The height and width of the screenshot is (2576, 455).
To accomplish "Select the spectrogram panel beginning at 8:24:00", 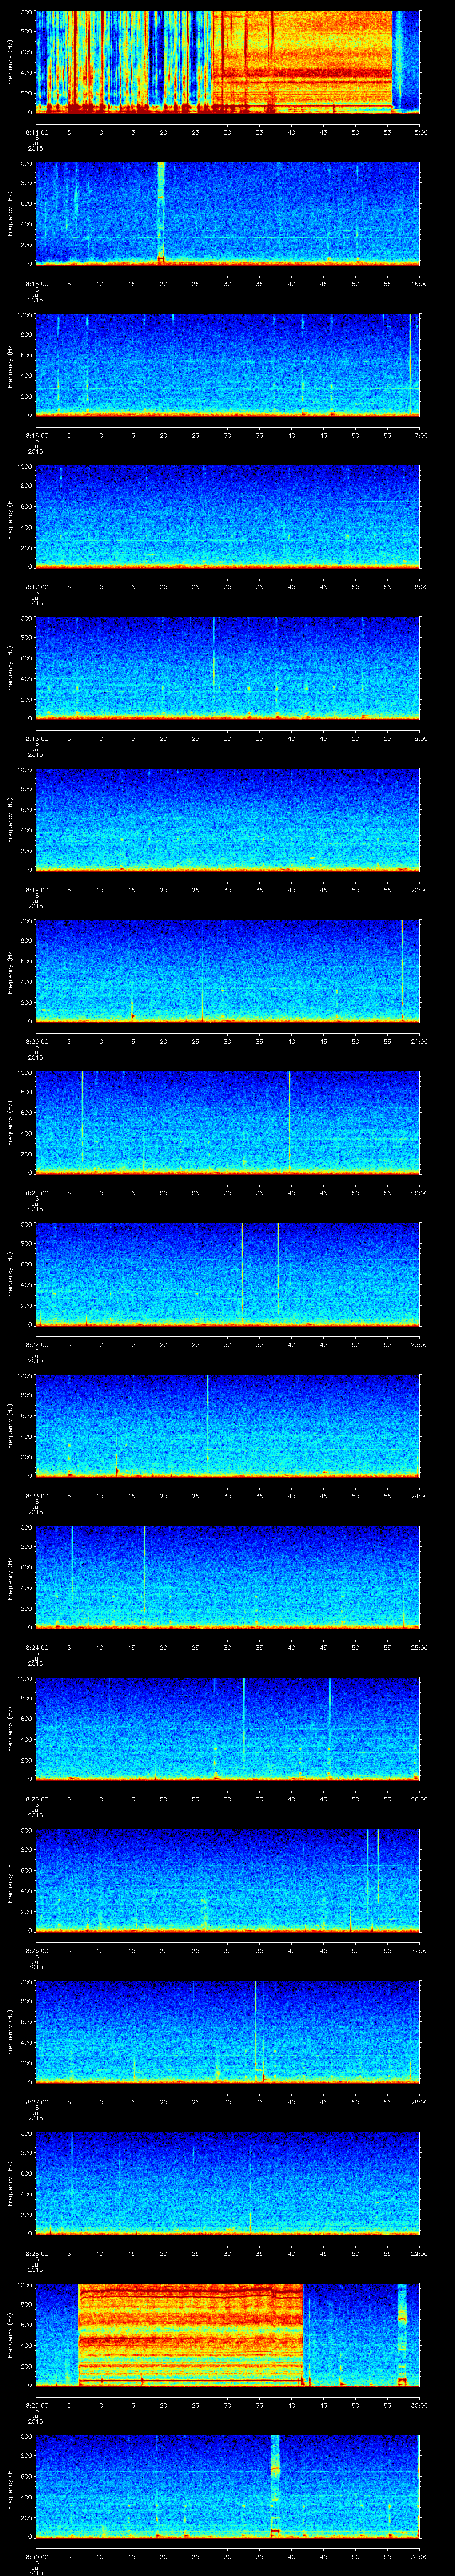I will coord(227,1577).
